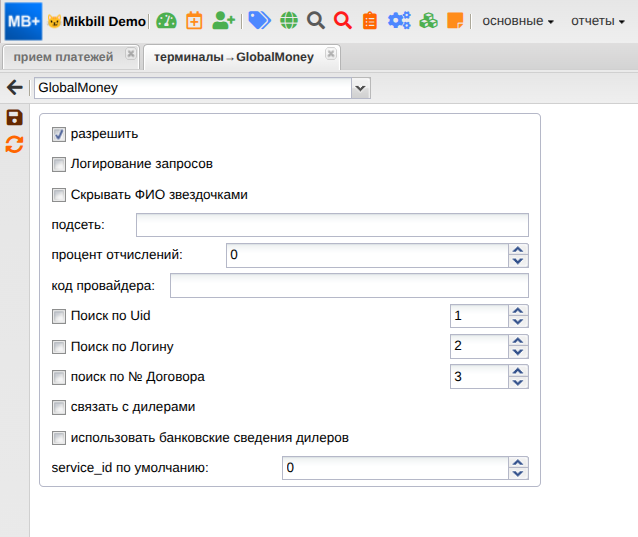Click the процент отчислений number field

367,255
